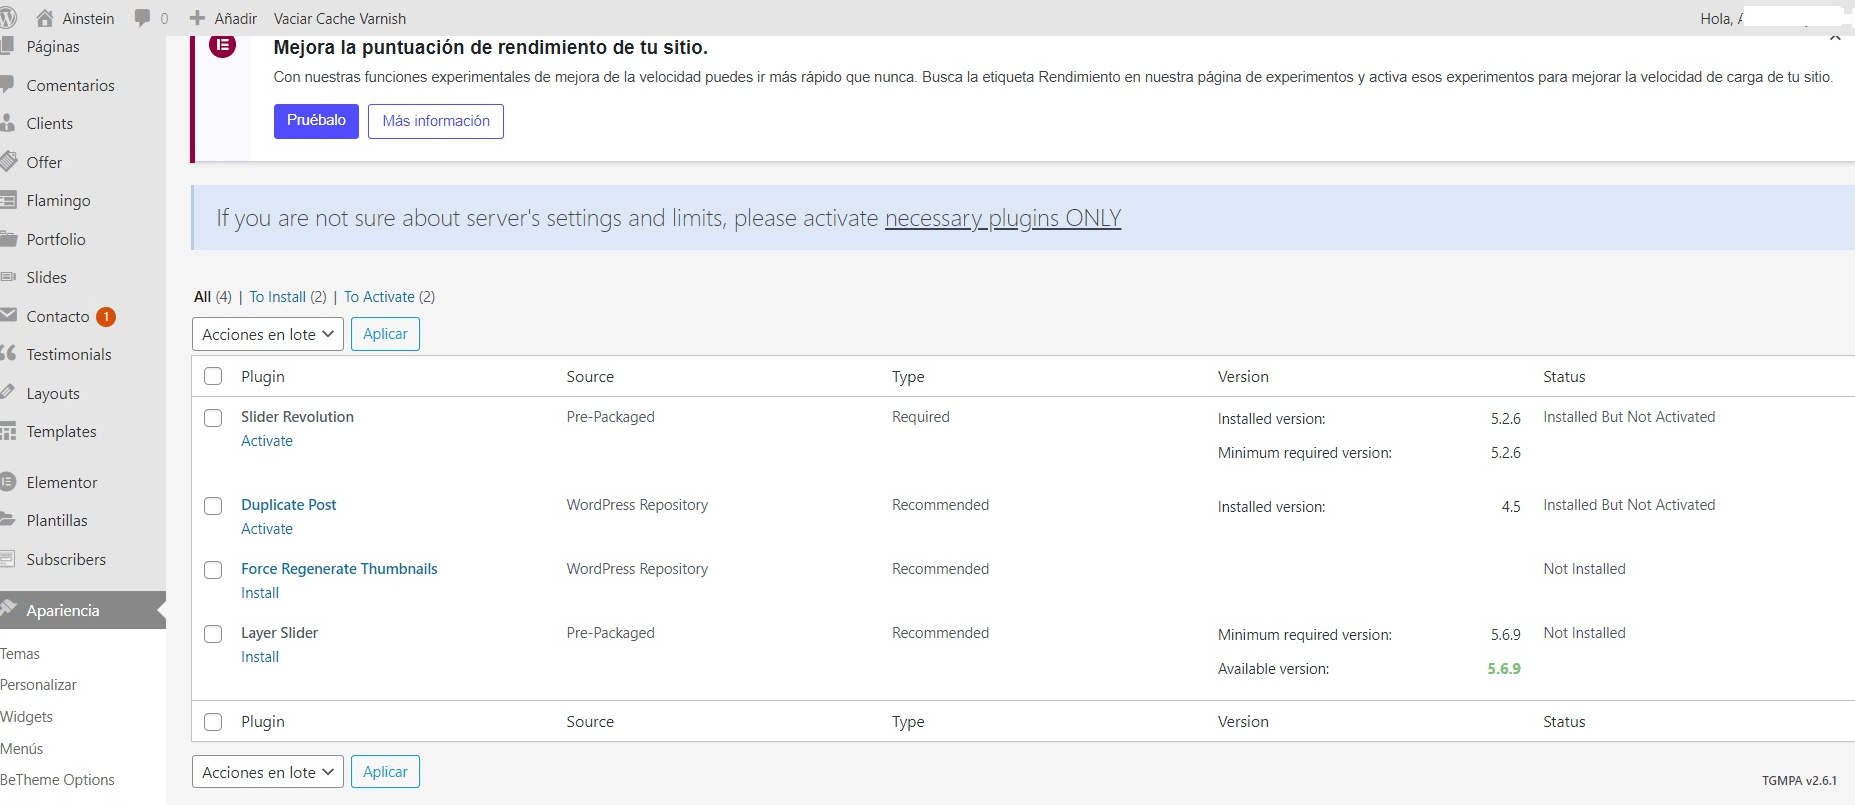
Task: Show the To Activate filter
Action: pyautogui.click(x=379, y=297)
